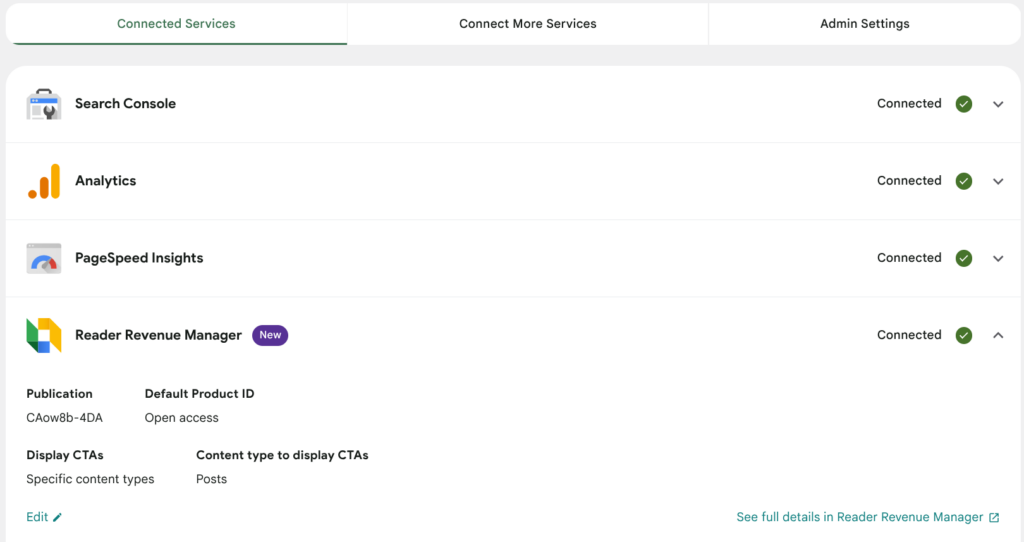Click the Display CTAs label

[x=65, y=455]
